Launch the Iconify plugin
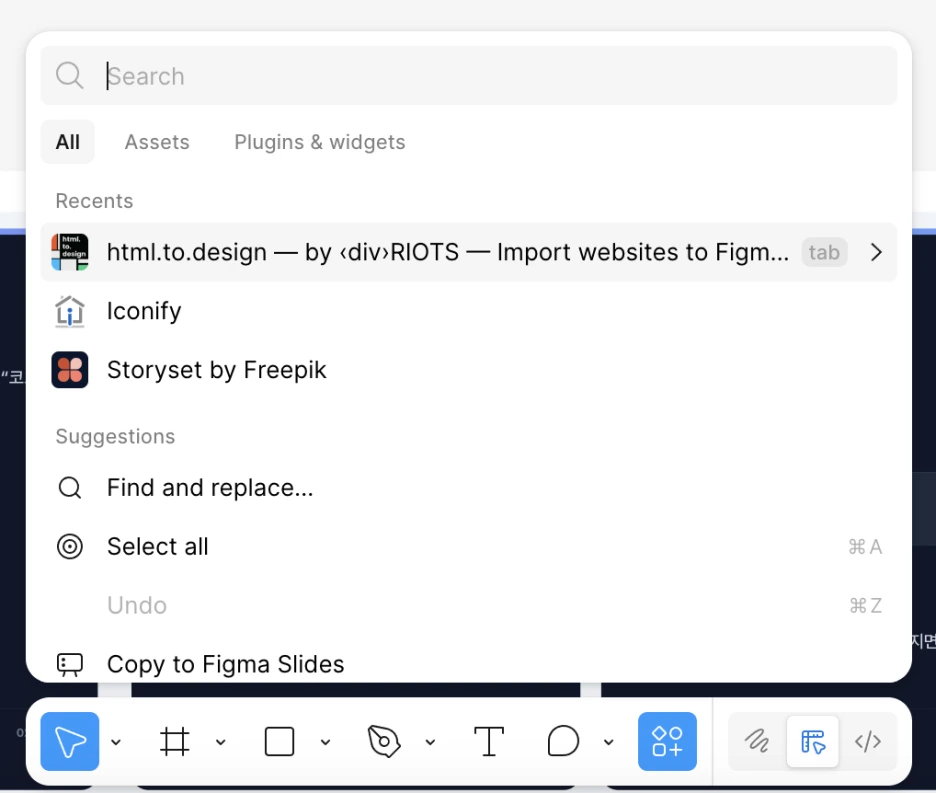Screen dimensions: 936x793 pos(469,311)
